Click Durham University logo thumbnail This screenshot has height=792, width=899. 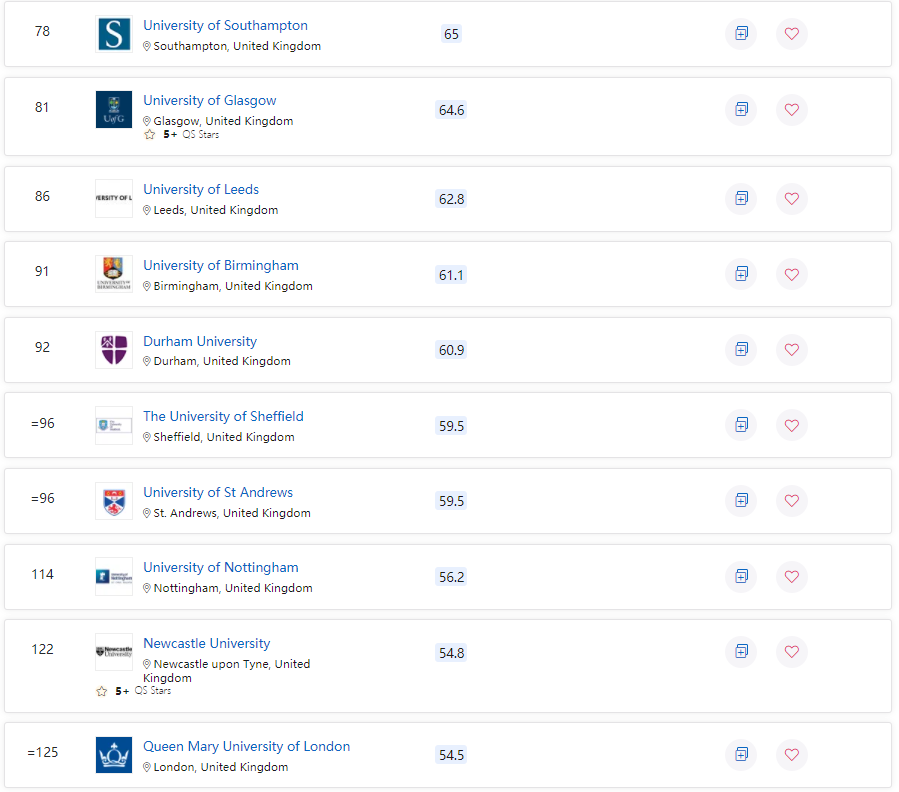pos(113,350)
